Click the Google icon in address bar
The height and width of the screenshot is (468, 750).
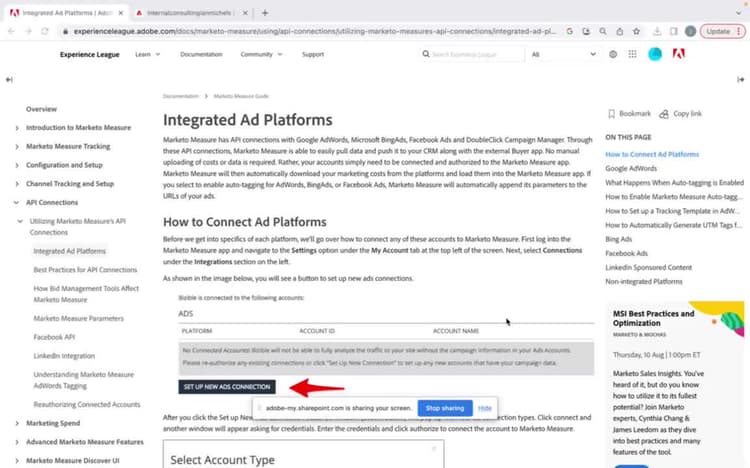[570, 31]
